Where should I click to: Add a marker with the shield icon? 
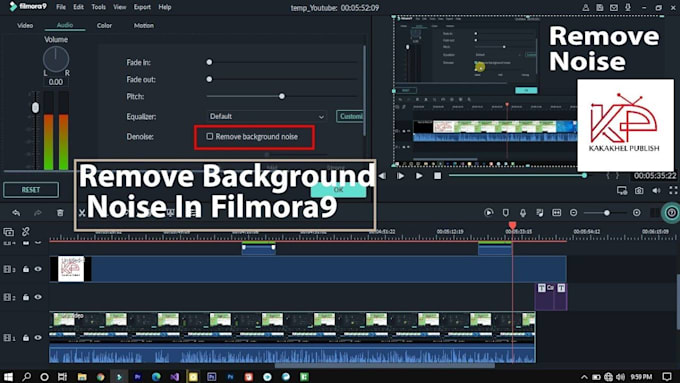pyautogui.click(x=506, y=213)
